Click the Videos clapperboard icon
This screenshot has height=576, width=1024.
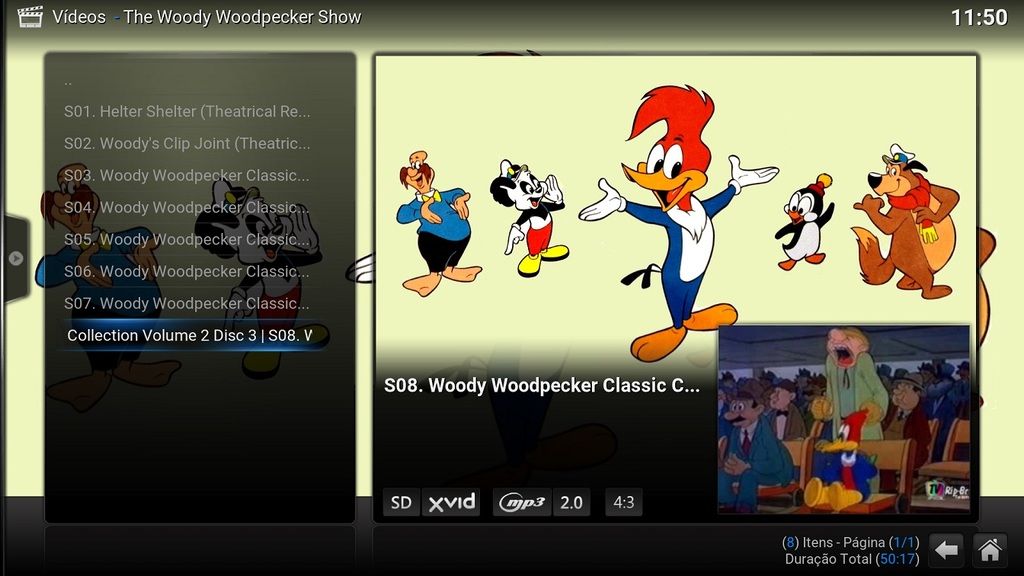(x=30, y=17)
